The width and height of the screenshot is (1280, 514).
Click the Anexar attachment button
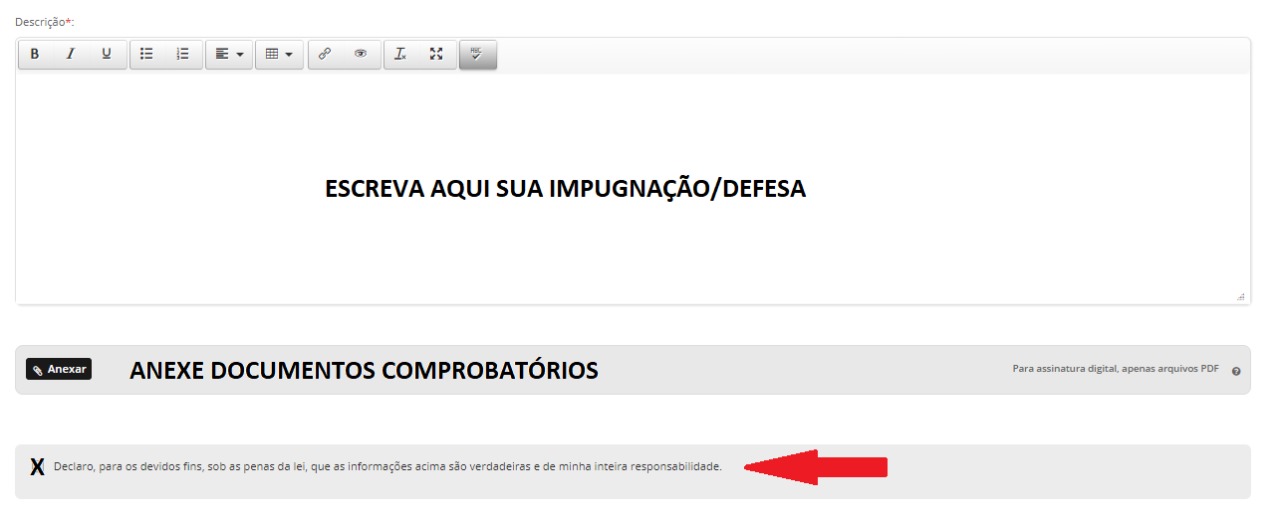[59, 369]
